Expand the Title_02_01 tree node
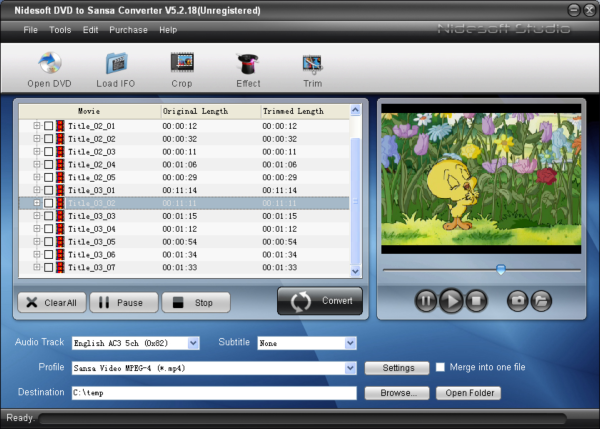The height and width of the screenshot is (429, 600). click(37, 126)
